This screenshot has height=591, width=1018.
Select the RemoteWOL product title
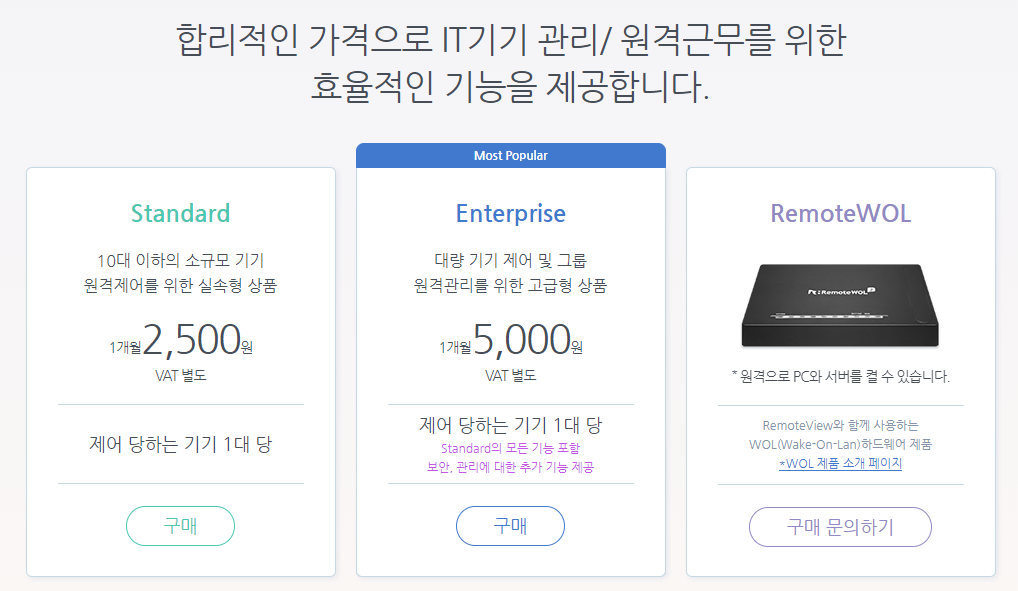click(840, 213)
